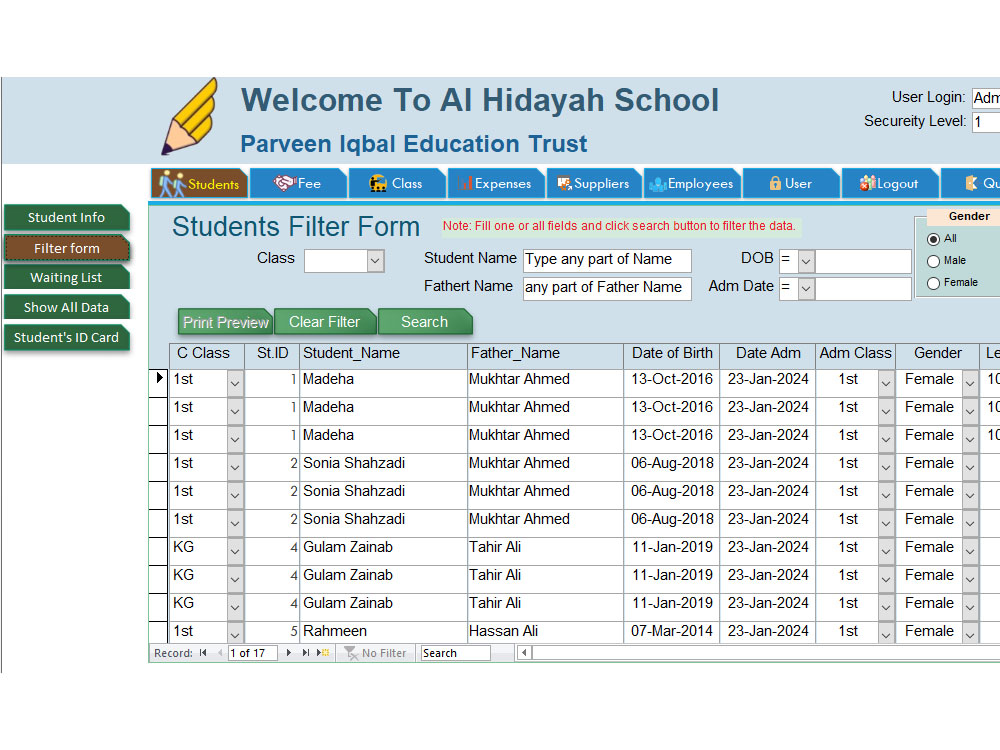
Task: Click the record number box '1 of 17'
Action: pos(252,653)
